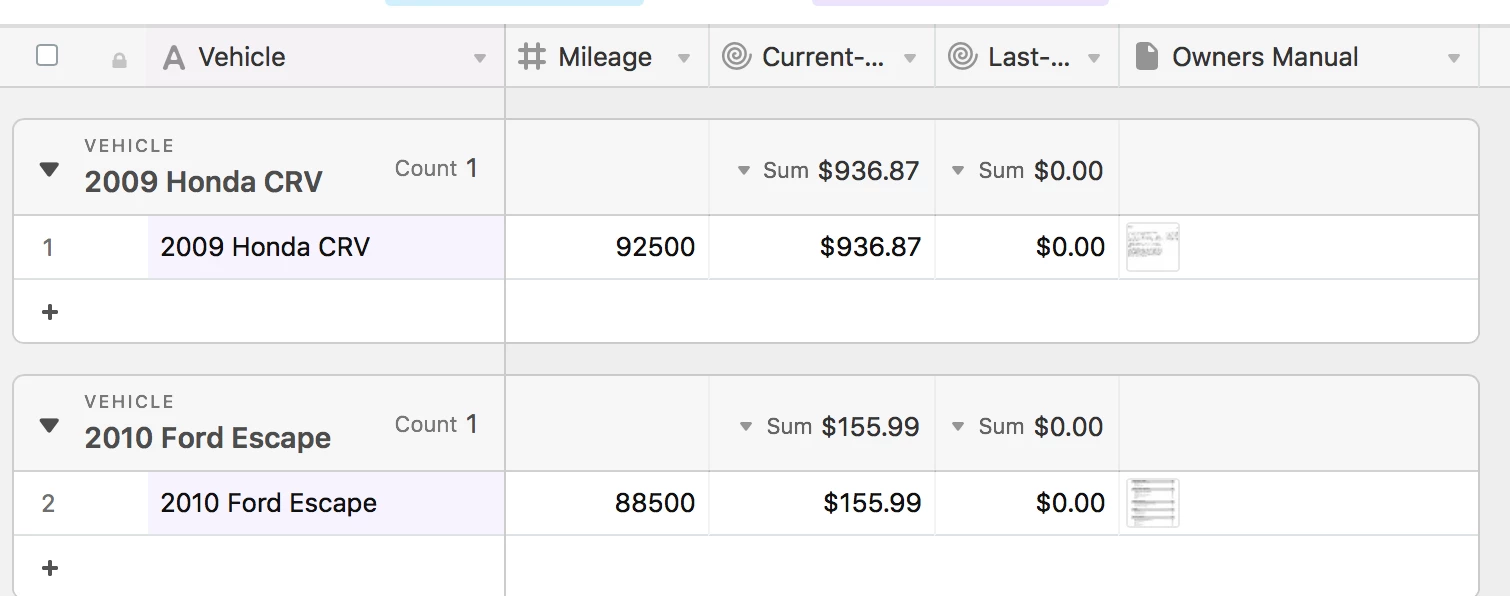The image size is (1510, 596).
Task: Open the Sum $155.99 summary dropdown
Action: pyautogui.click(x=829, y=427)
